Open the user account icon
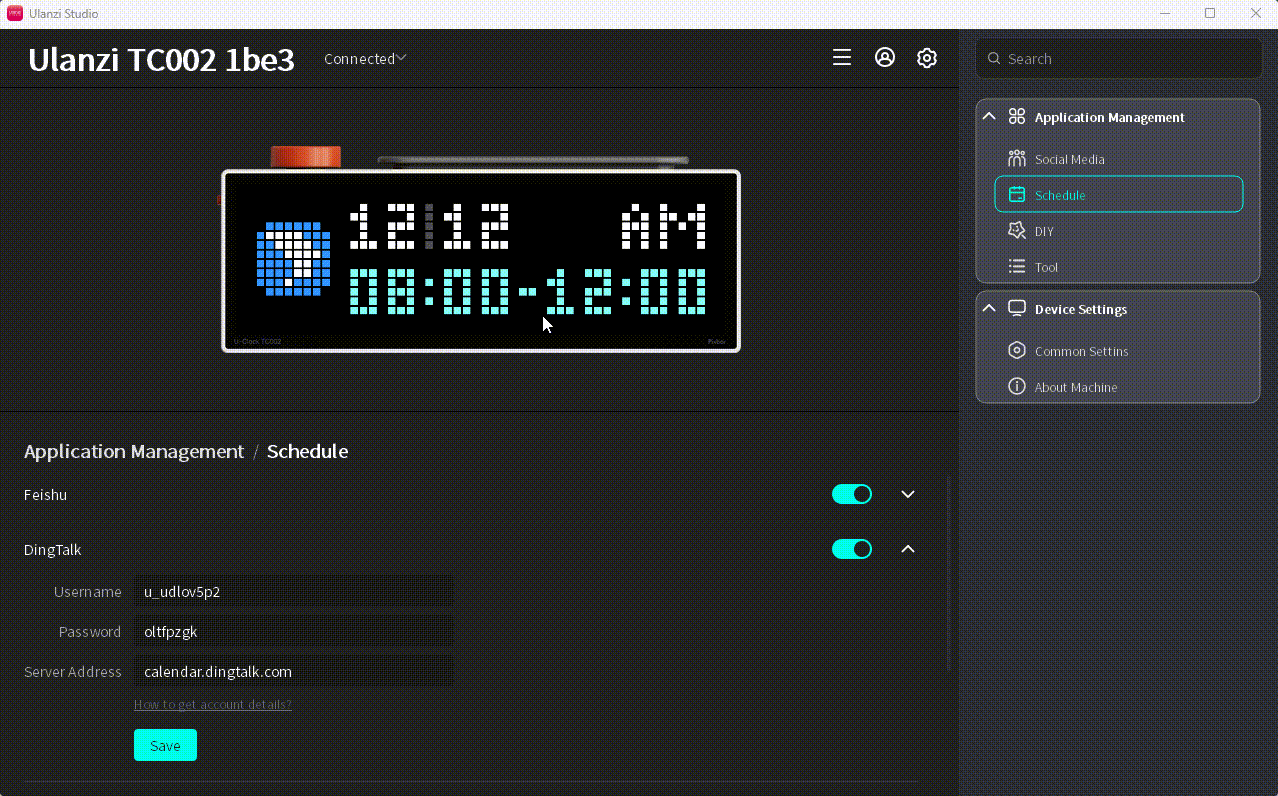Image resolution: width=1278 pixels, height=796 pixels. pos(885,58)
